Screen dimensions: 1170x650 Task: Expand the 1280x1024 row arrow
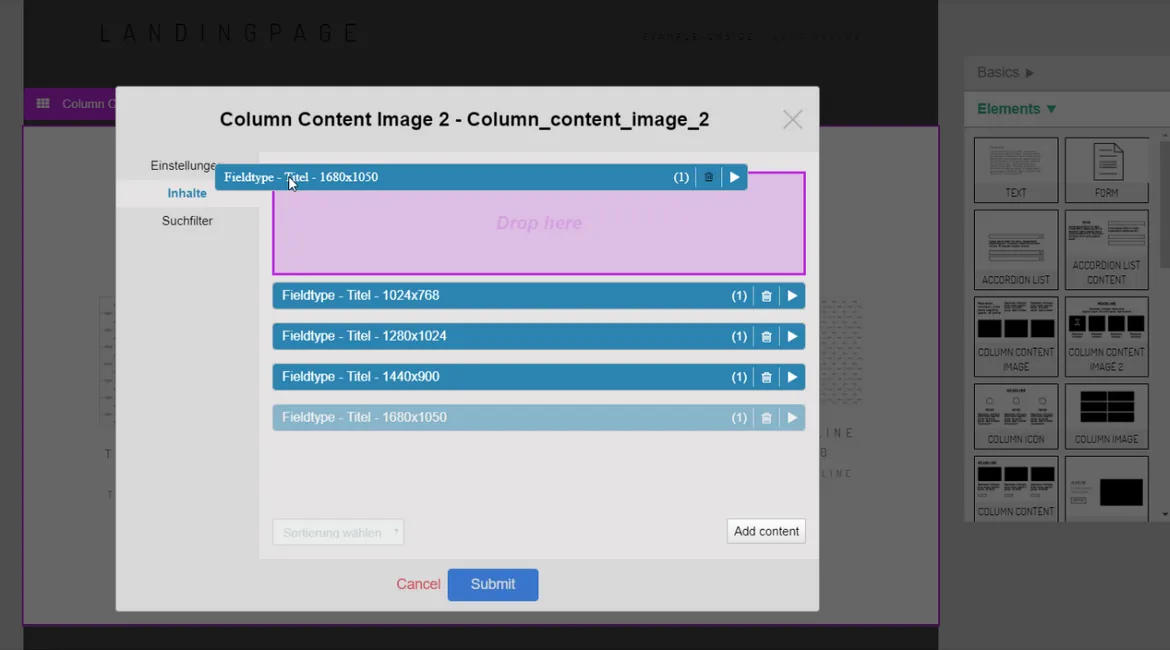click(x=792, y=337)
